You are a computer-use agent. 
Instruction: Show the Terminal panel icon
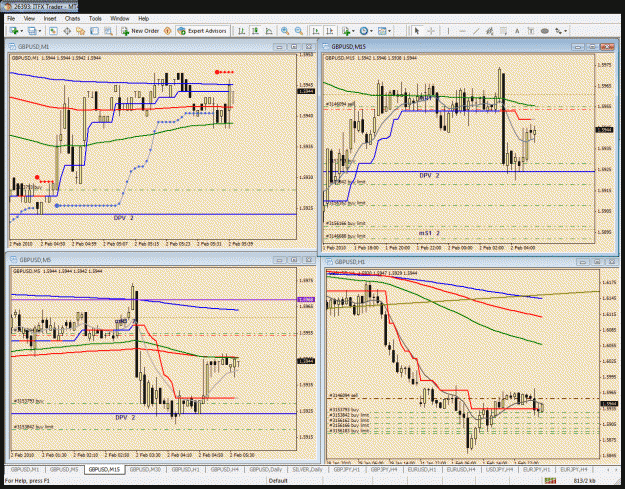94,31
